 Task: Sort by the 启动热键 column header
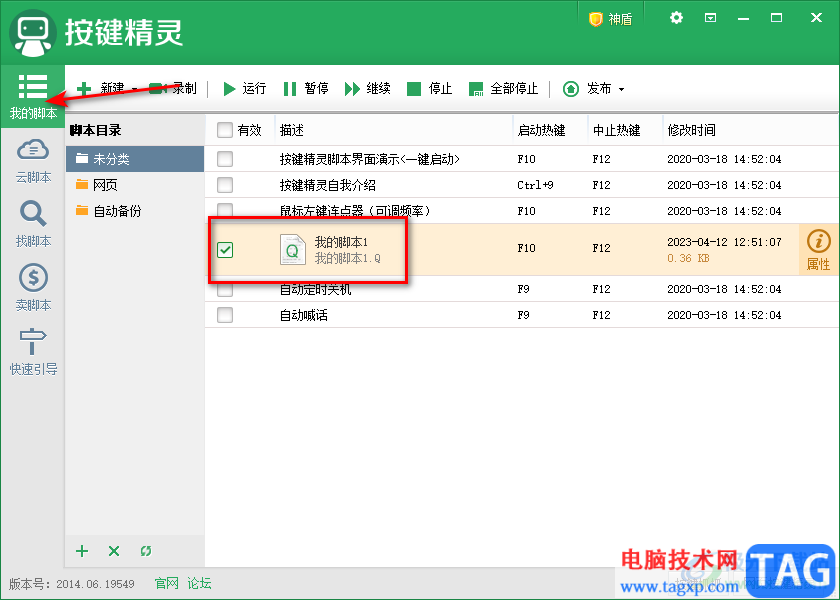click(x=550, y=130)
